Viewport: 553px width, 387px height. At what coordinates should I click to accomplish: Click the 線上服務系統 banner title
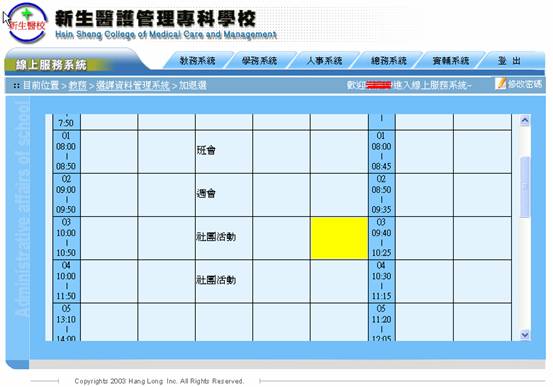[51, 65]
